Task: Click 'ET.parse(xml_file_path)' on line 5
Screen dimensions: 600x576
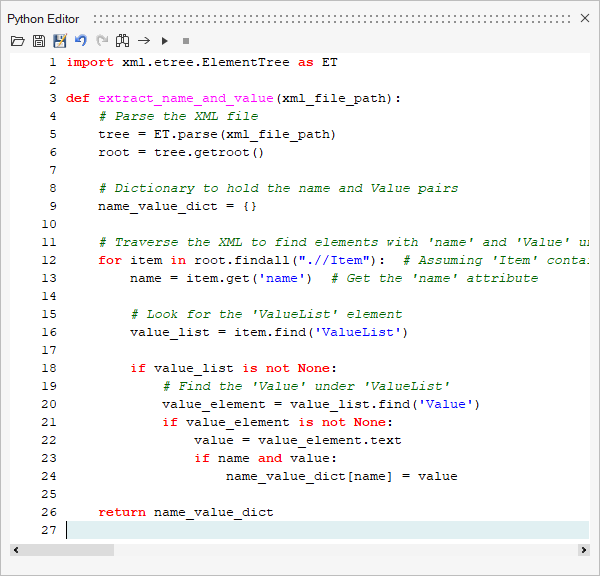Action: click(x=245, y=134)
